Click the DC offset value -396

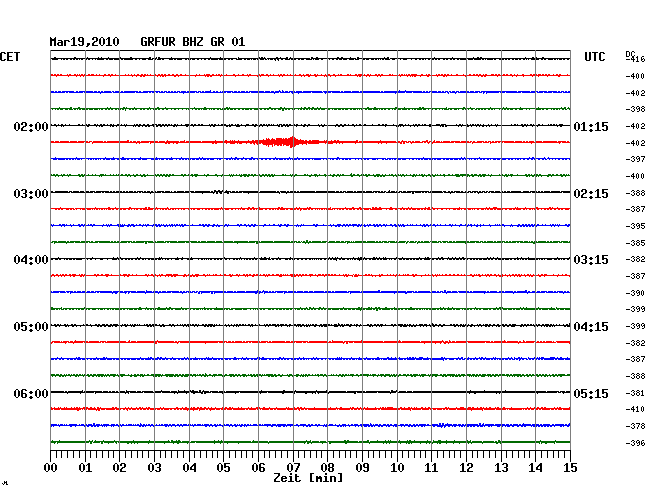(635, 443)
